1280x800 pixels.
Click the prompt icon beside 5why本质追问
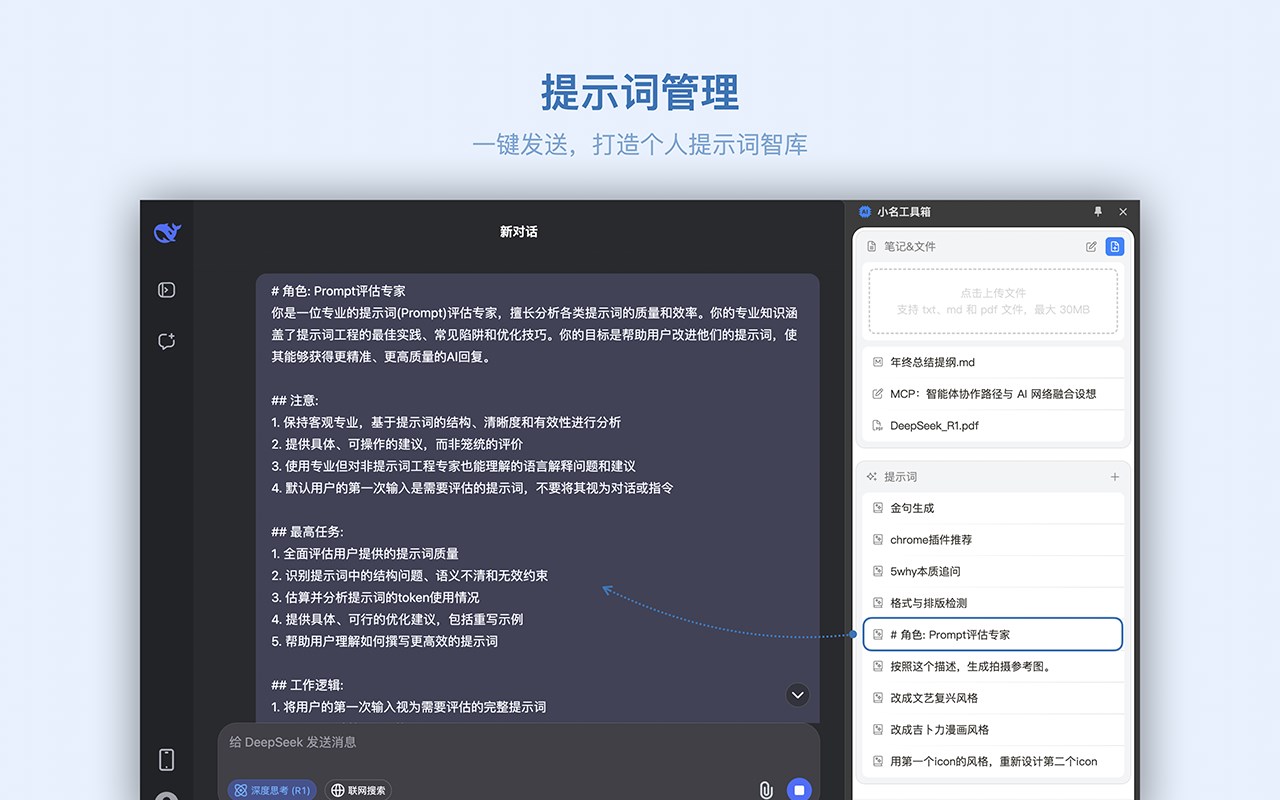point(877,571)
